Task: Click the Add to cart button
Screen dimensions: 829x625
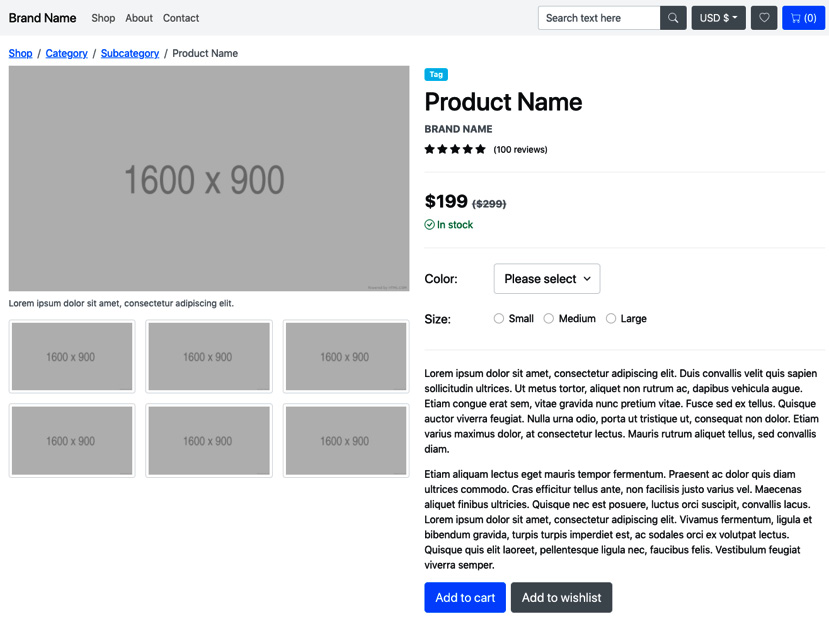Action: pos(464,597)
